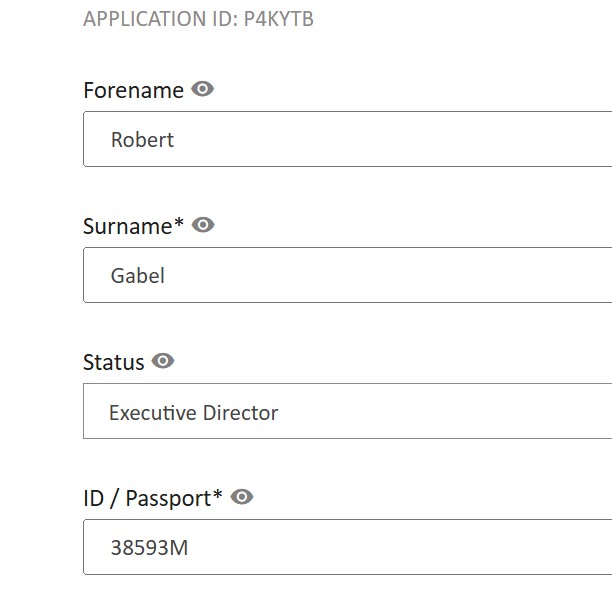Place cursor on the name Gabel
The height and width of the screenshot is (595, 612).
(138, 276)
